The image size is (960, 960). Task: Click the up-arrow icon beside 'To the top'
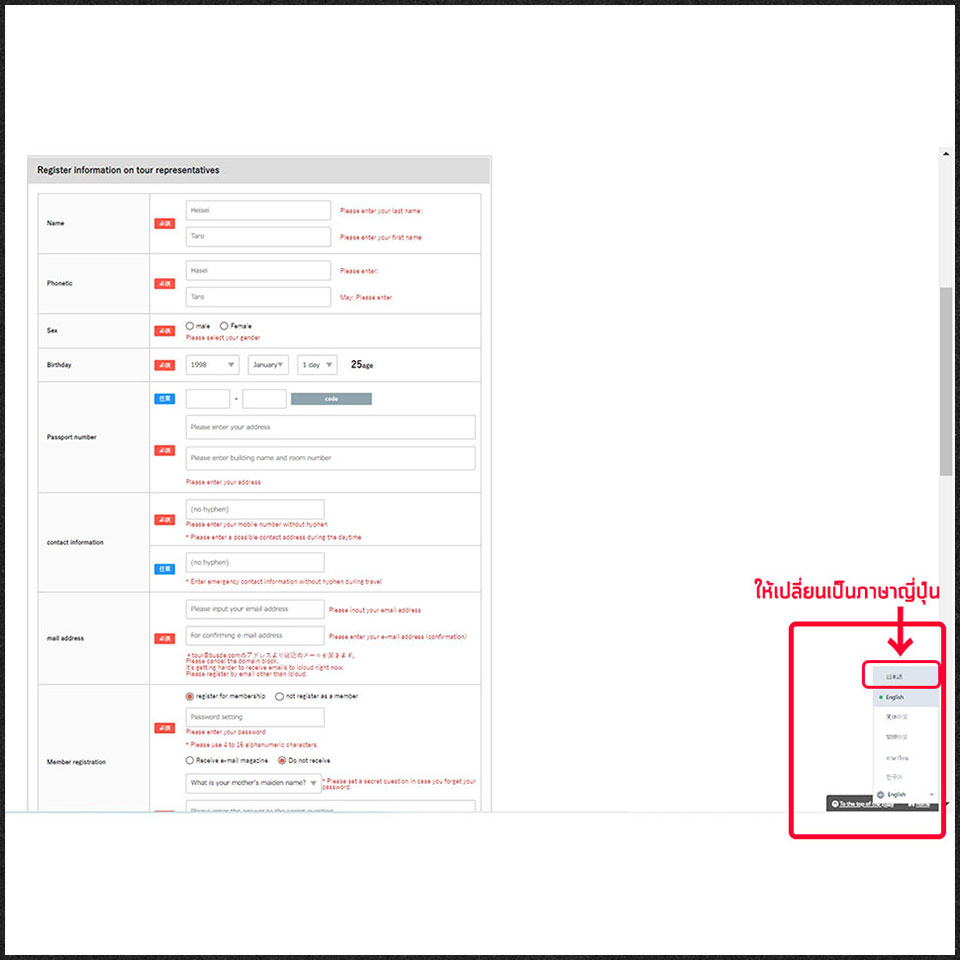click(x=835, y=804)
